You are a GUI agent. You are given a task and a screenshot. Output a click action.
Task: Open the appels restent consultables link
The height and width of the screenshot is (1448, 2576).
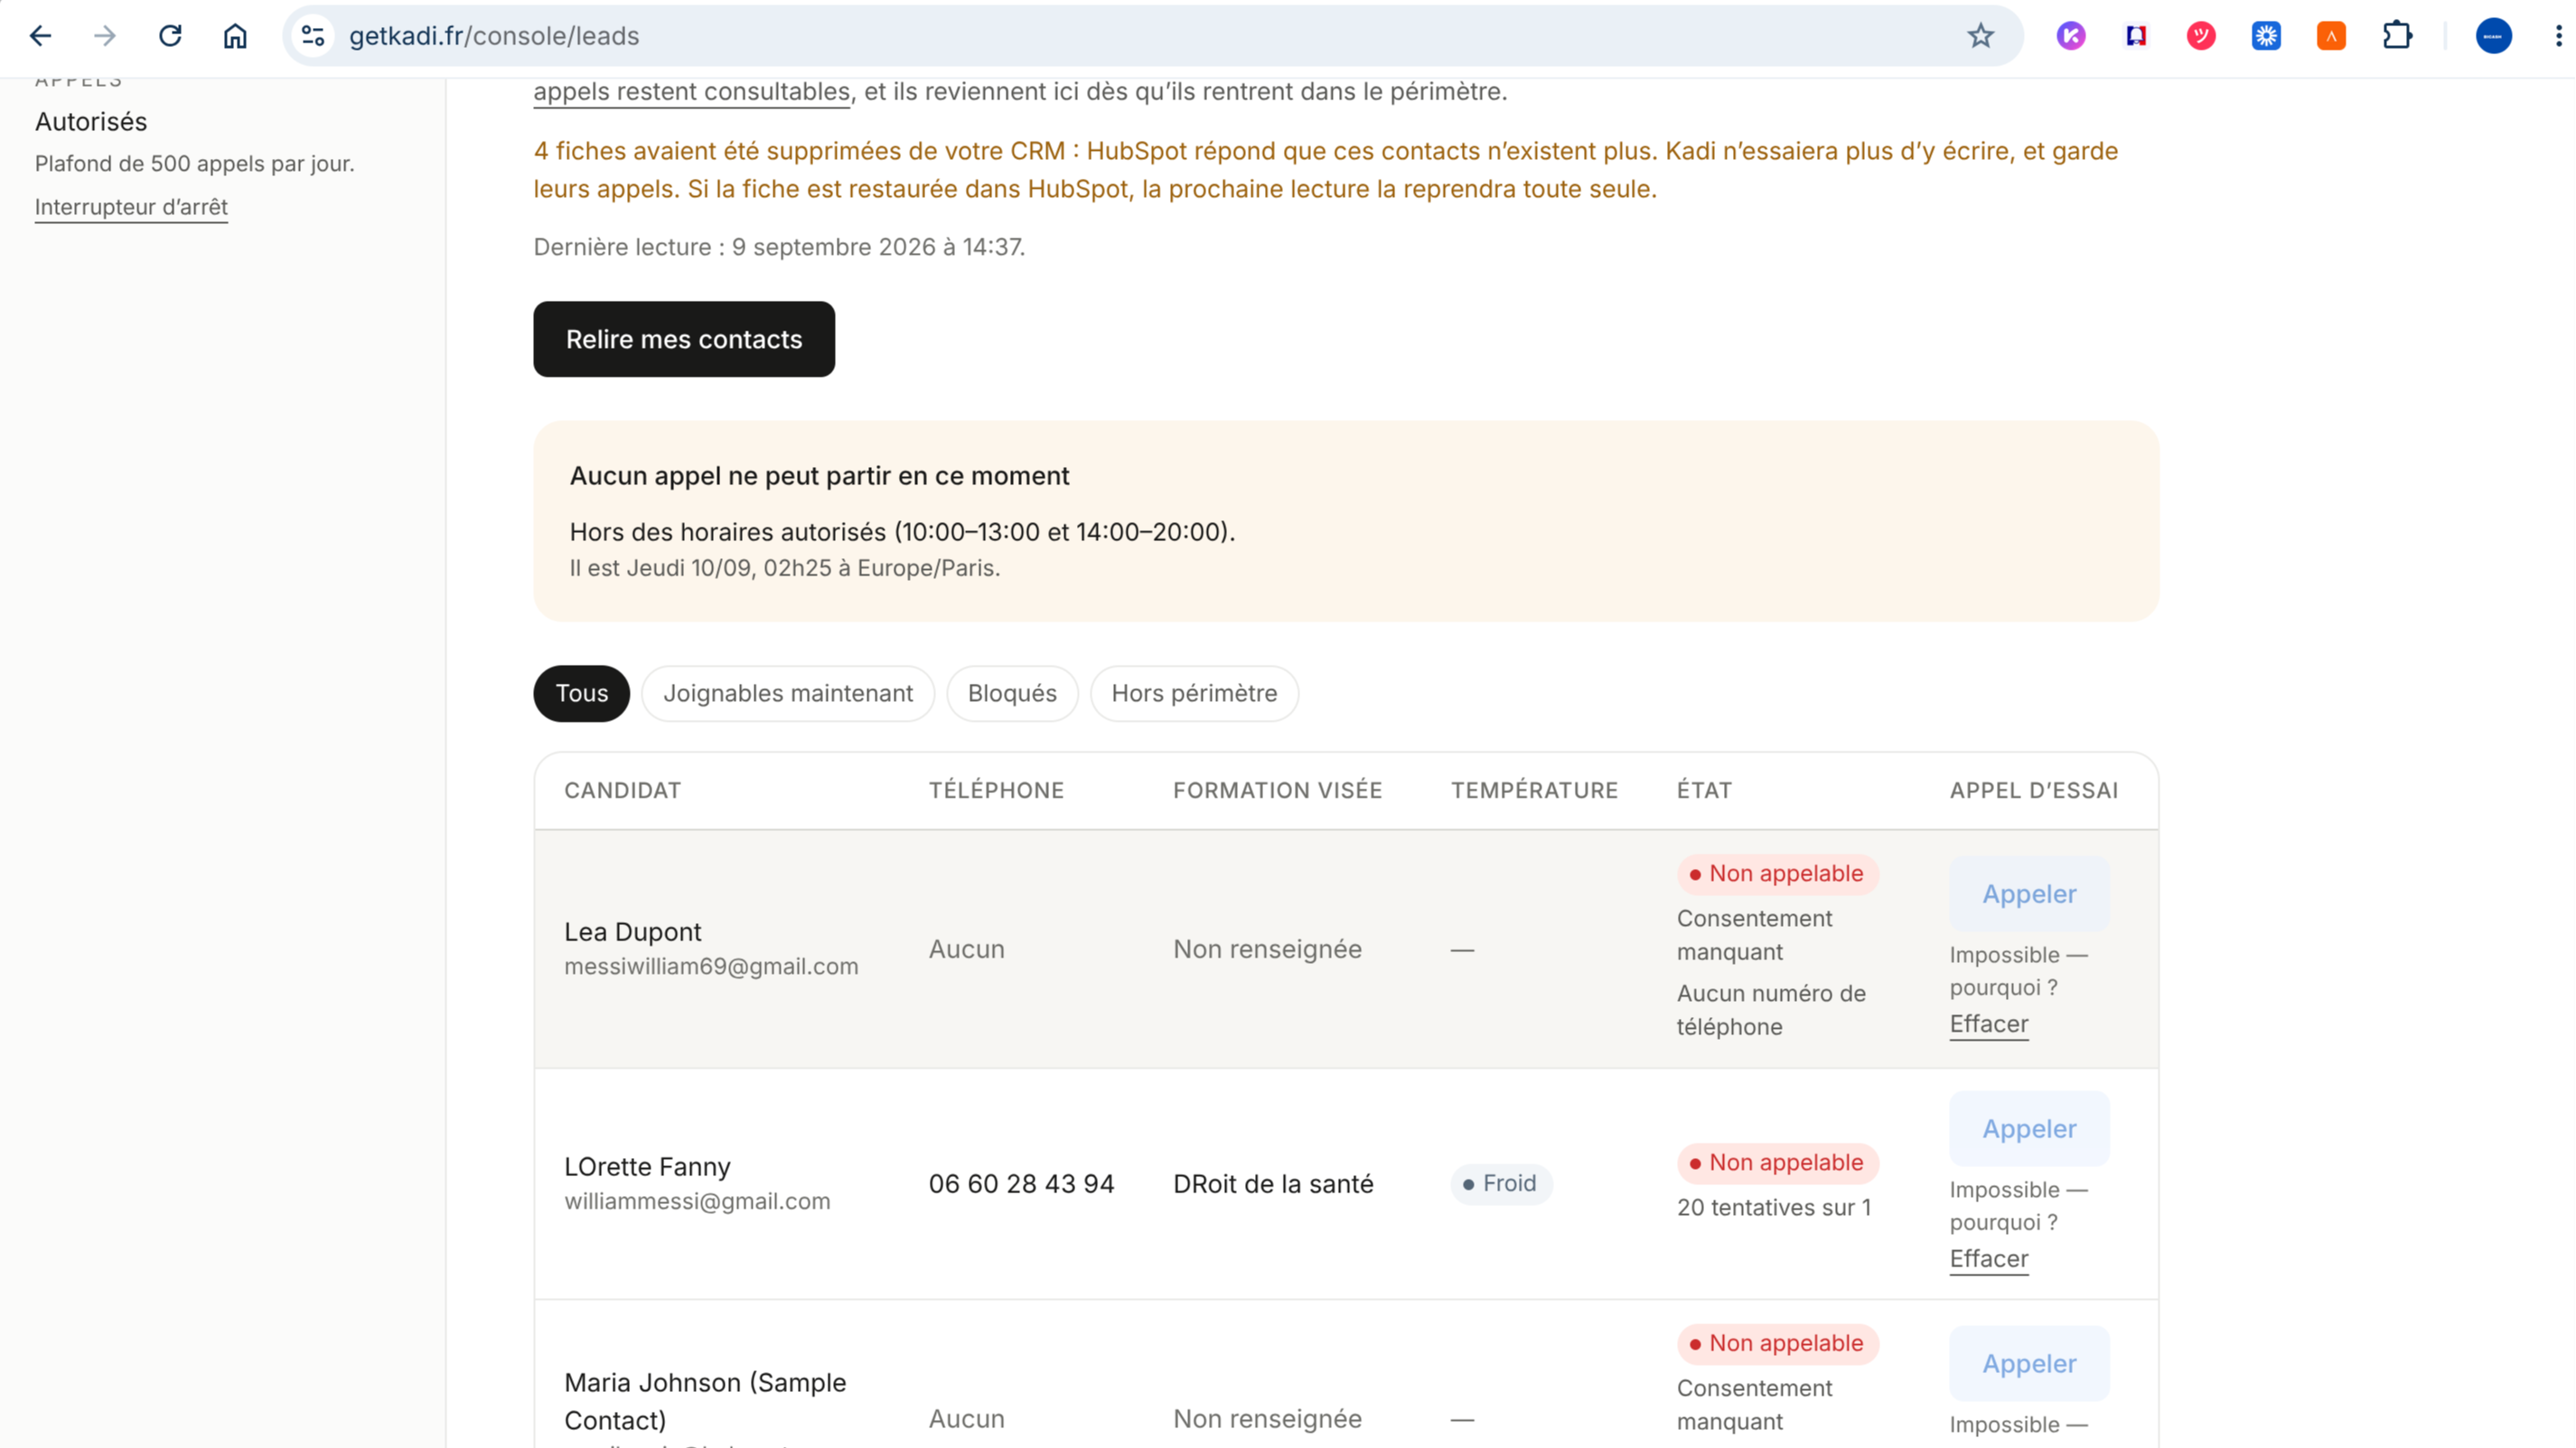point(692,91)
